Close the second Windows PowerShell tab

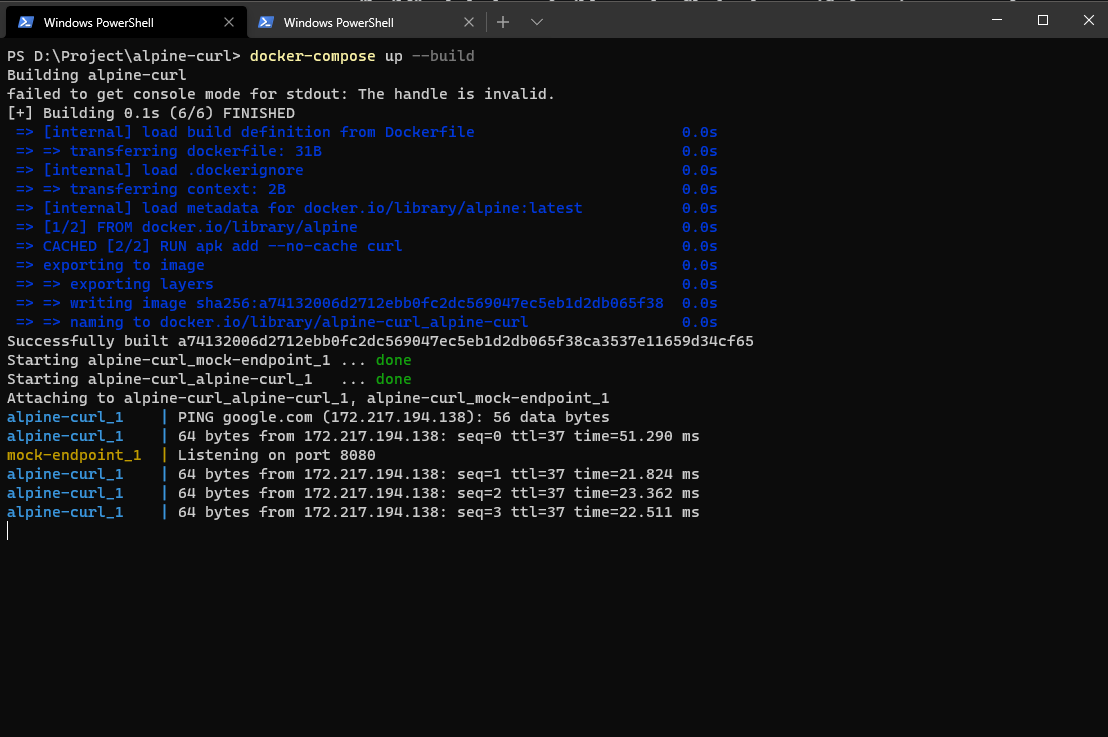coord(468,23)
